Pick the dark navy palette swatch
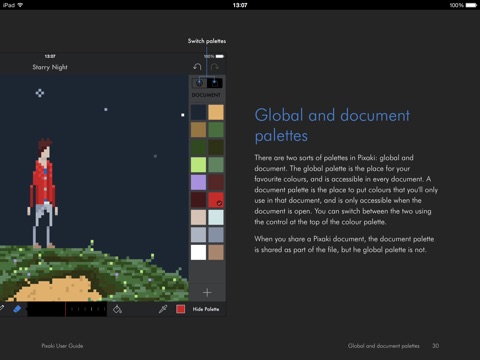The width and height of the screenshot is (480, 360). click(x=198, y=112)
